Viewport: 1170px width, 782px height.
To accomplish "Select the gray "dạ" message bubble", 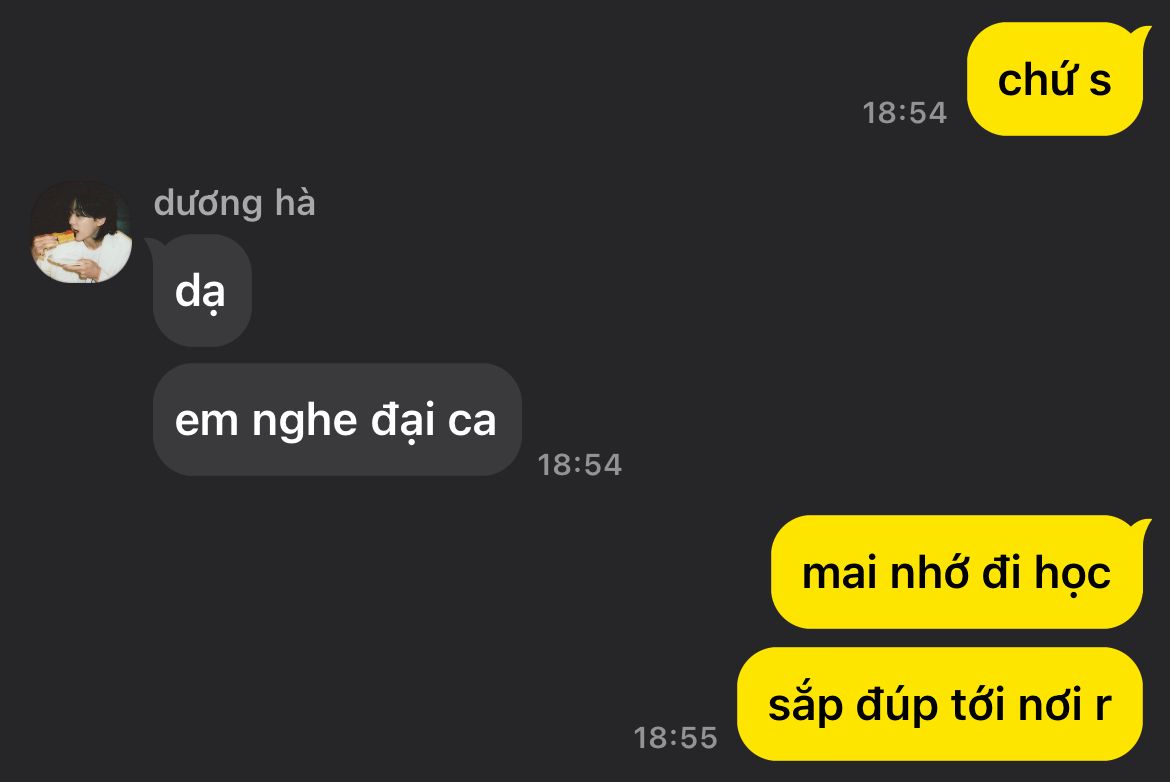I will 202,290.
